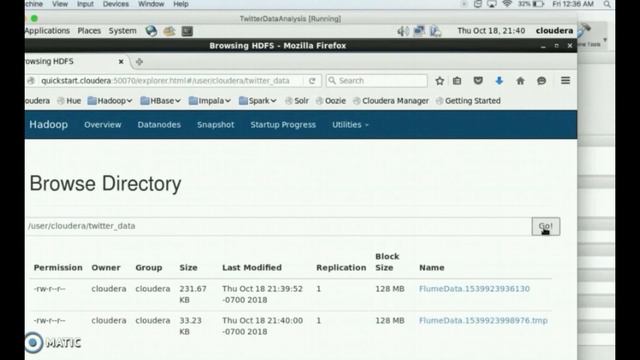The width and height of the screenshot is (640, 360).
Task: Open the Utilities dropdown in Hadoop navbar
Action: [x=350, y=125]
